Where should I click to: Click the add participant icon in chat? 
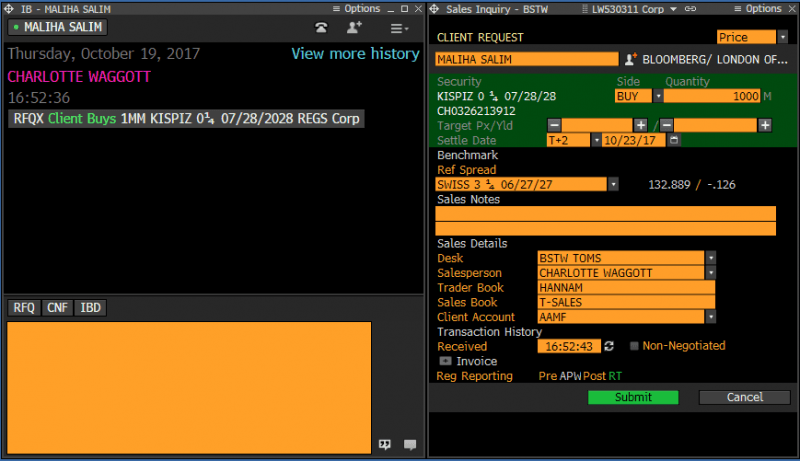point(354,28)
